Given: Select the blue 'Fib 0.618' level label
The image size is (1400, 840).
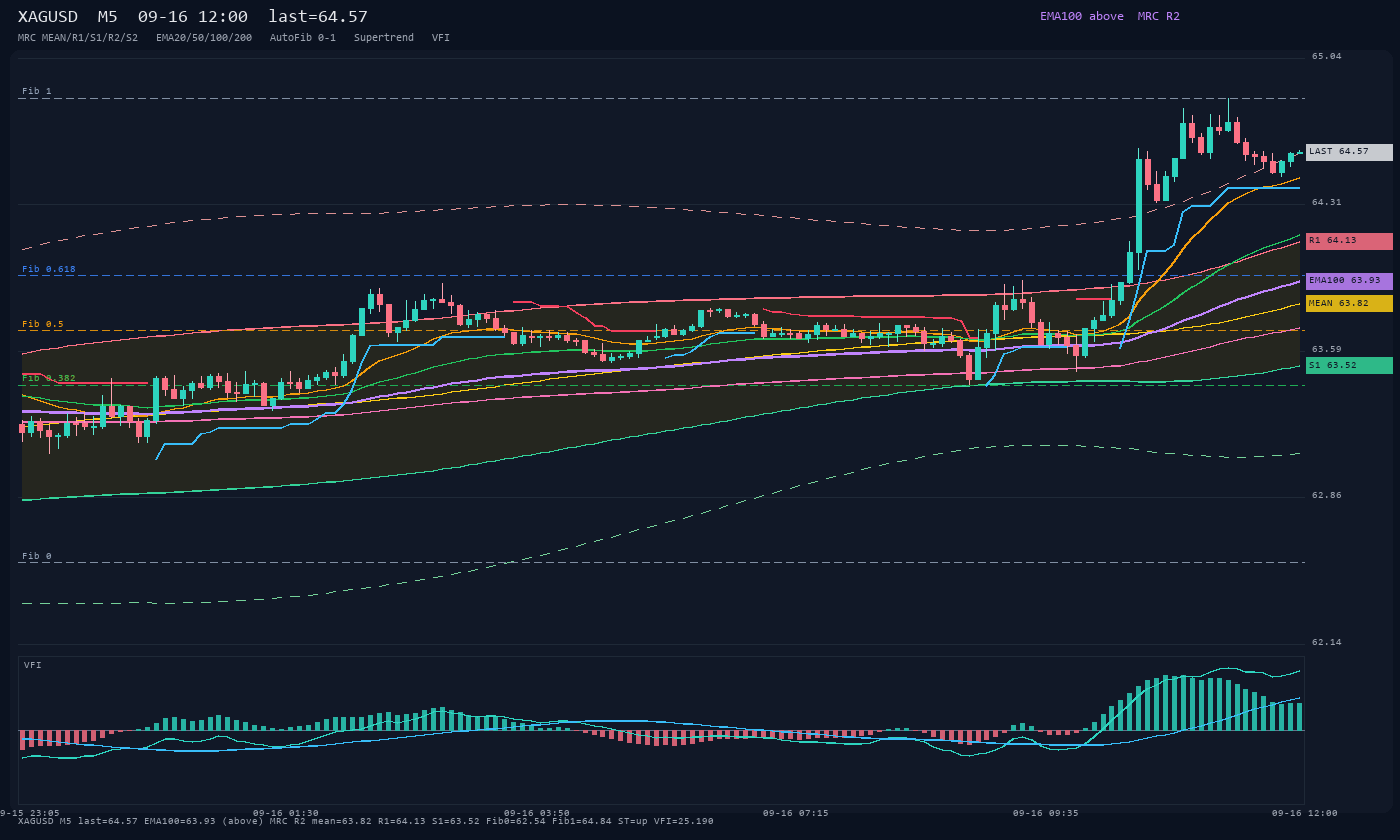Looking at the screenshot, I should (x=49, y=269).
